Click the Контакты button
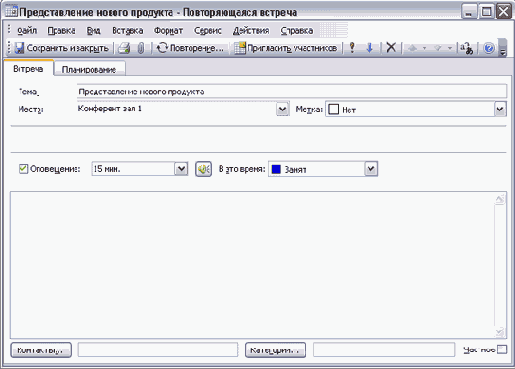 (x=41, y=350)
